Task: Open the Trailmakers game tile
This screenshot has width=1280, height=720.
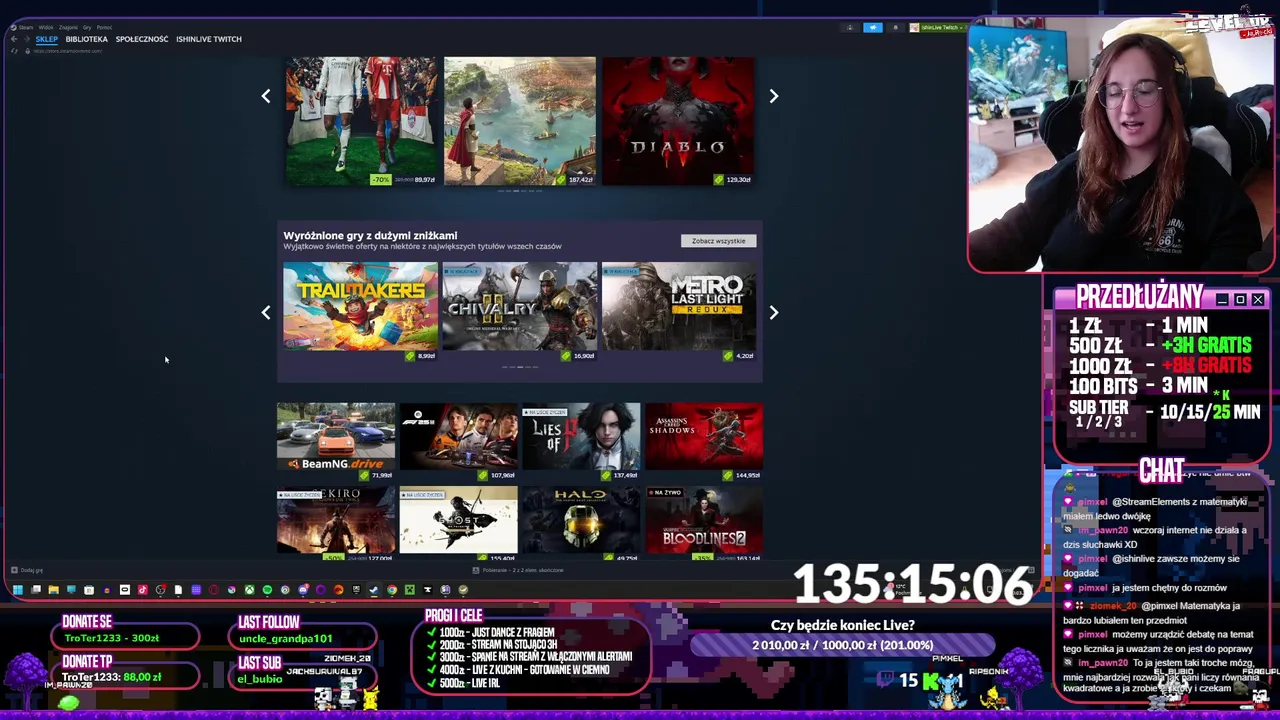Action: (x=360, y=311)
